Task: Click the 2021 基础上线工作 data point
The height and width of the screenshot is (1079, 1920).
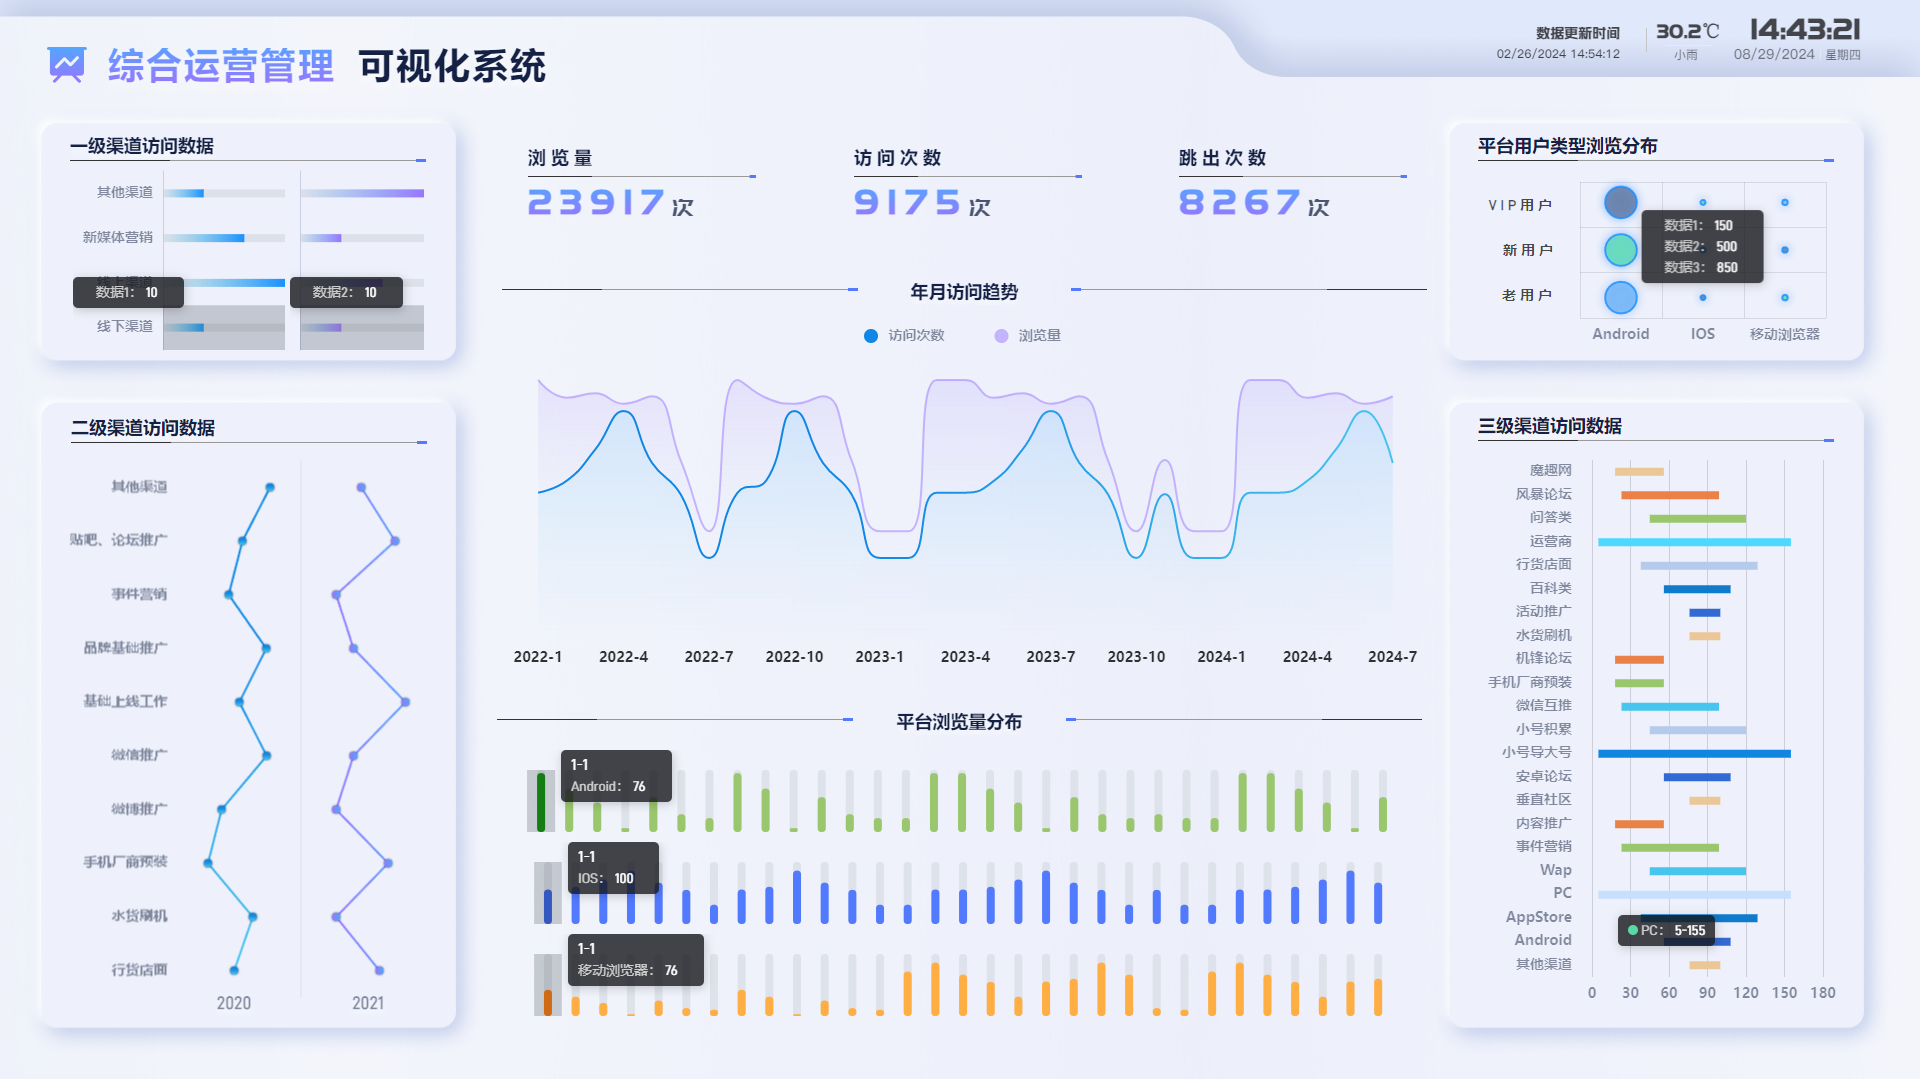Action: [x=405, y=702]
